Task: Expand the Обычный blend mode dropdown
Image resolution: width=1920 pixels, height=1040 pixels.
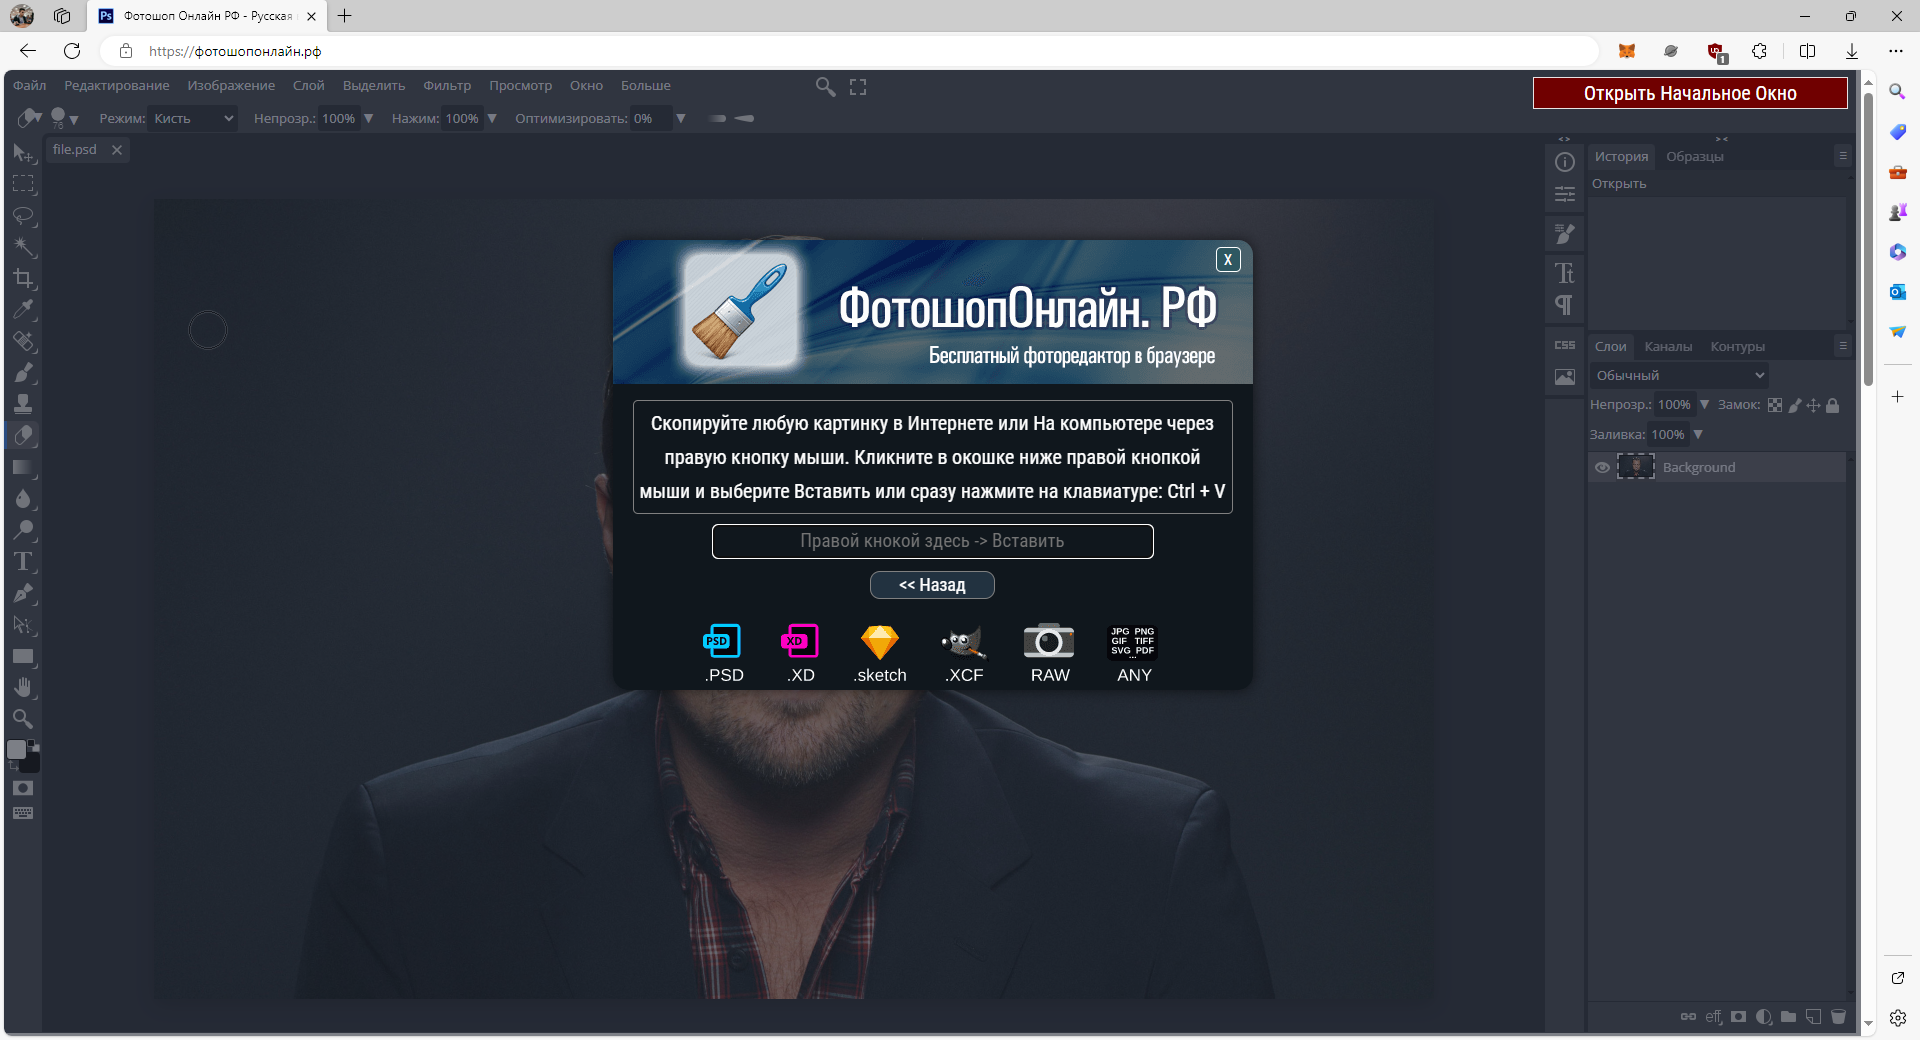Action: (1679, 375)
